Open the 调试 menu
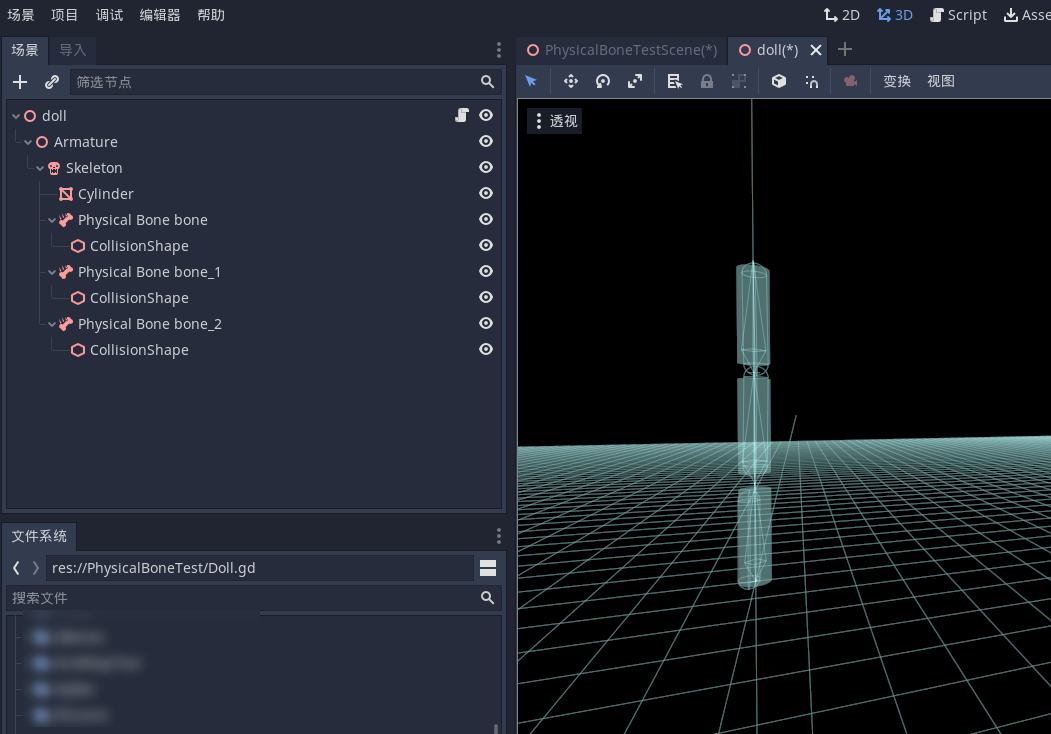The height and width of the screenshot is (734, 1051). (109, 15)
